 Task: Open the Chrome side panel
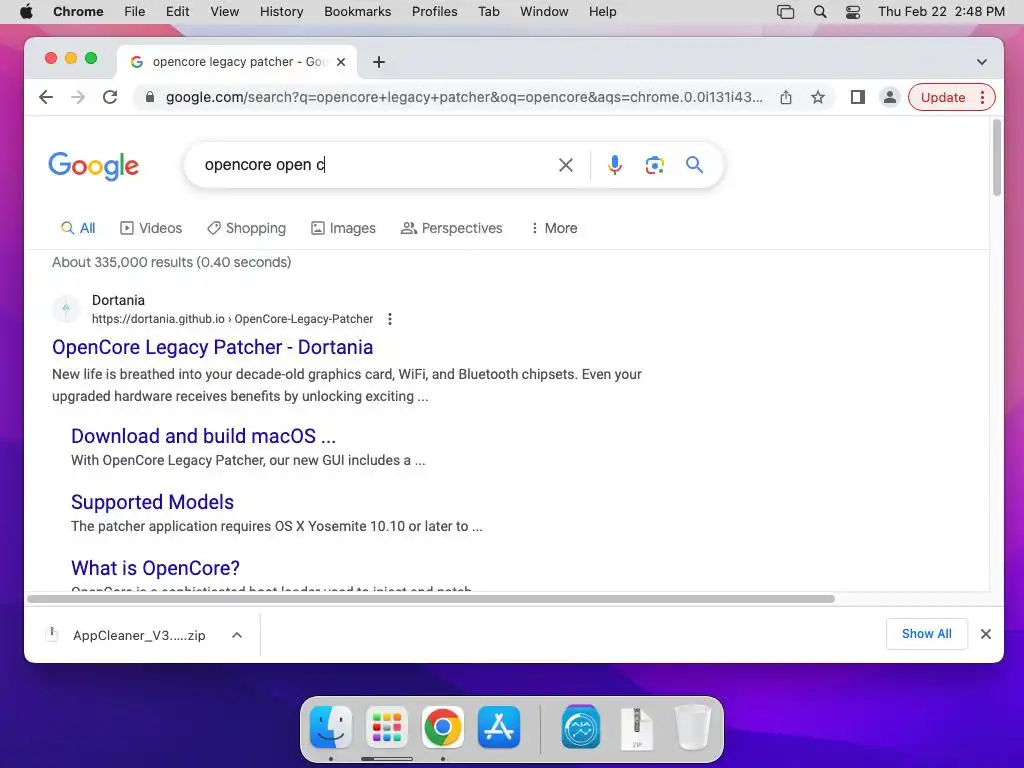pos(857,97)
